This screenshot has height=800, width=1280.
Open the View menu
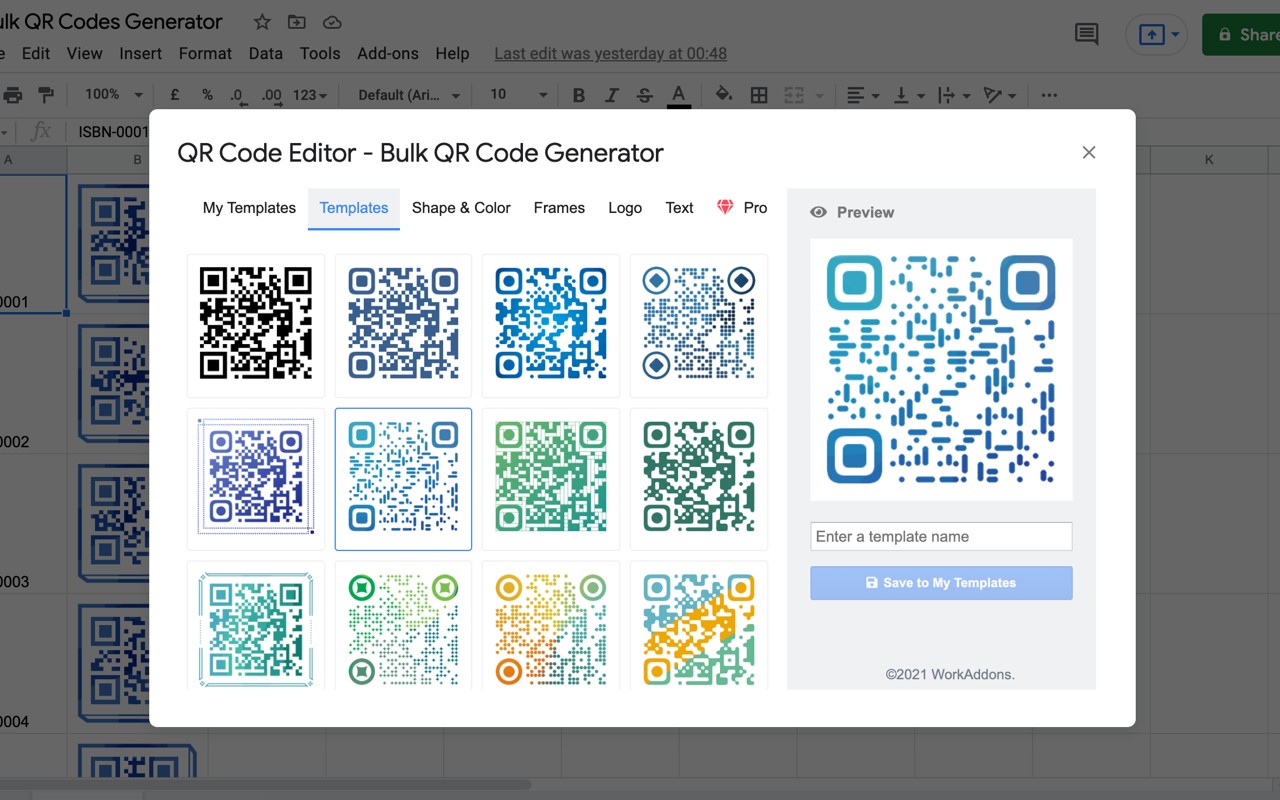coord(84,53)
